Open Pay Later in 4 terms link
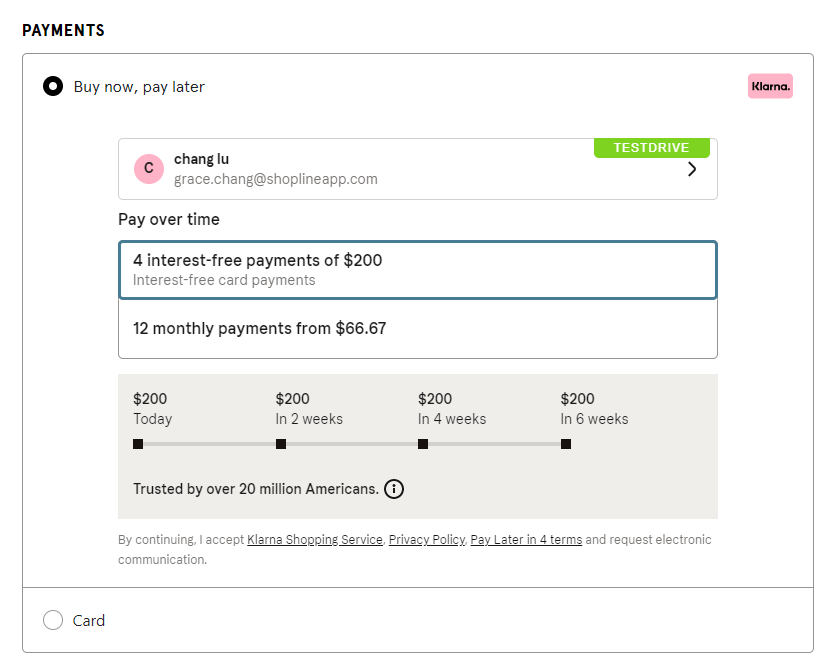Screen dimensions: 827x666 (x=526, y=539)
